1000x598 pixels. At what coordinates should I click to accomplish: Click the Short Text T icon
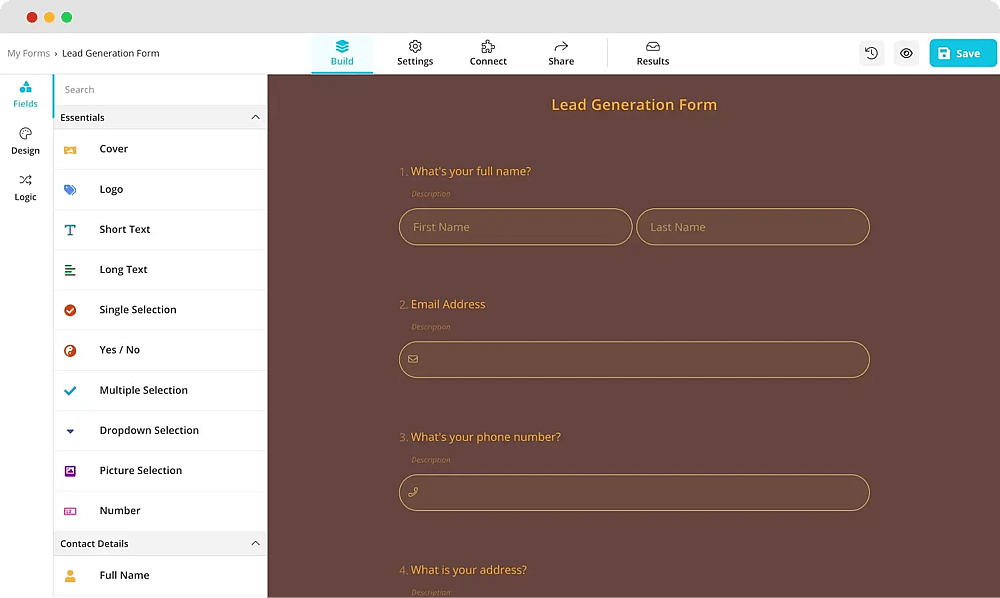(x=70, y=230)
